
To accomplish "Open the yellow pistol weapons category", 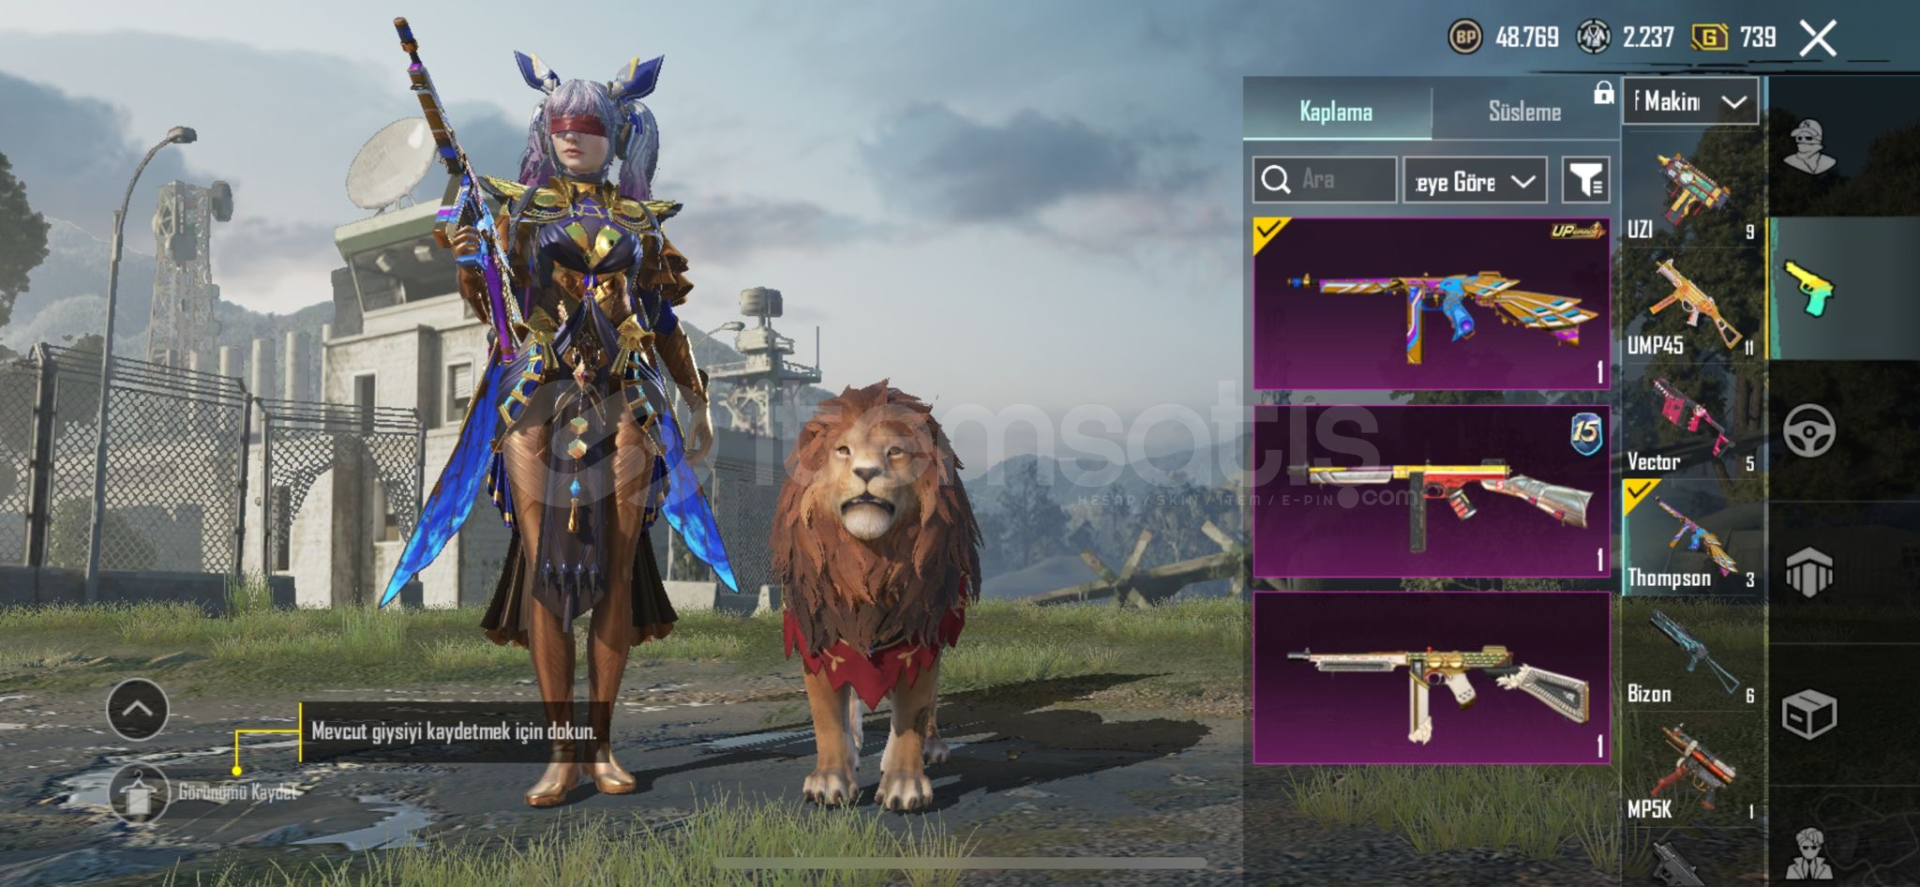I will [x=1809, y=290].
